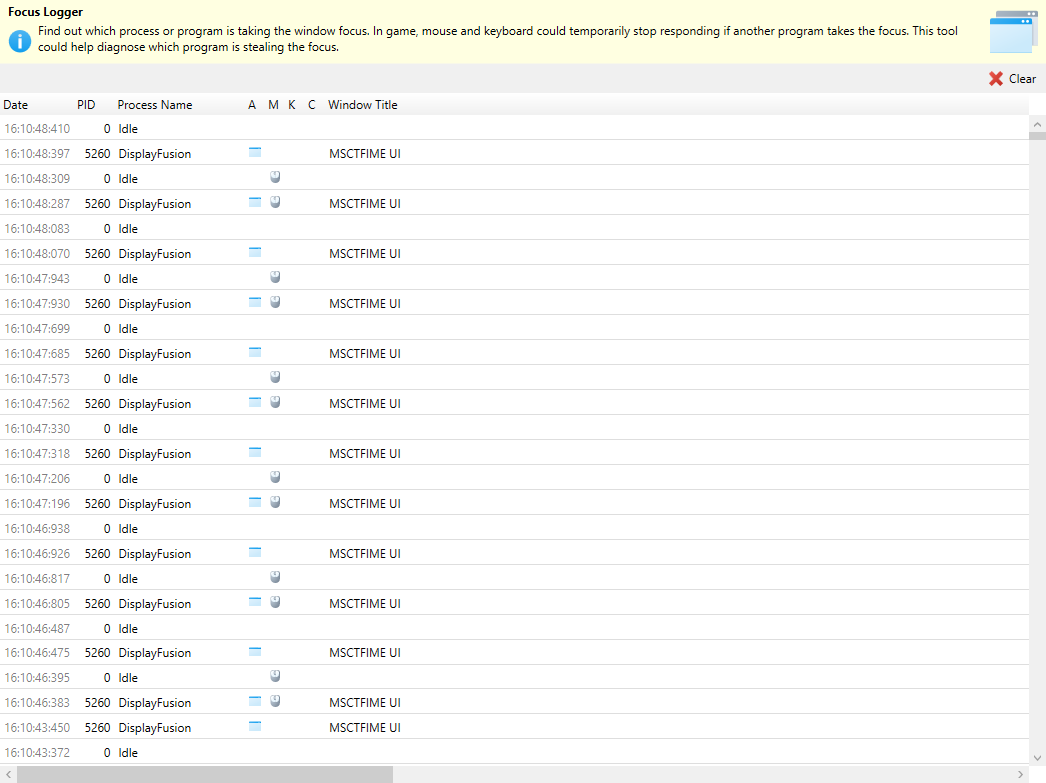The height and width of the screenshot is (783, 1046).
Task: Click the window icon in the 16:10:47:196 row
Action: click(255, 502)
